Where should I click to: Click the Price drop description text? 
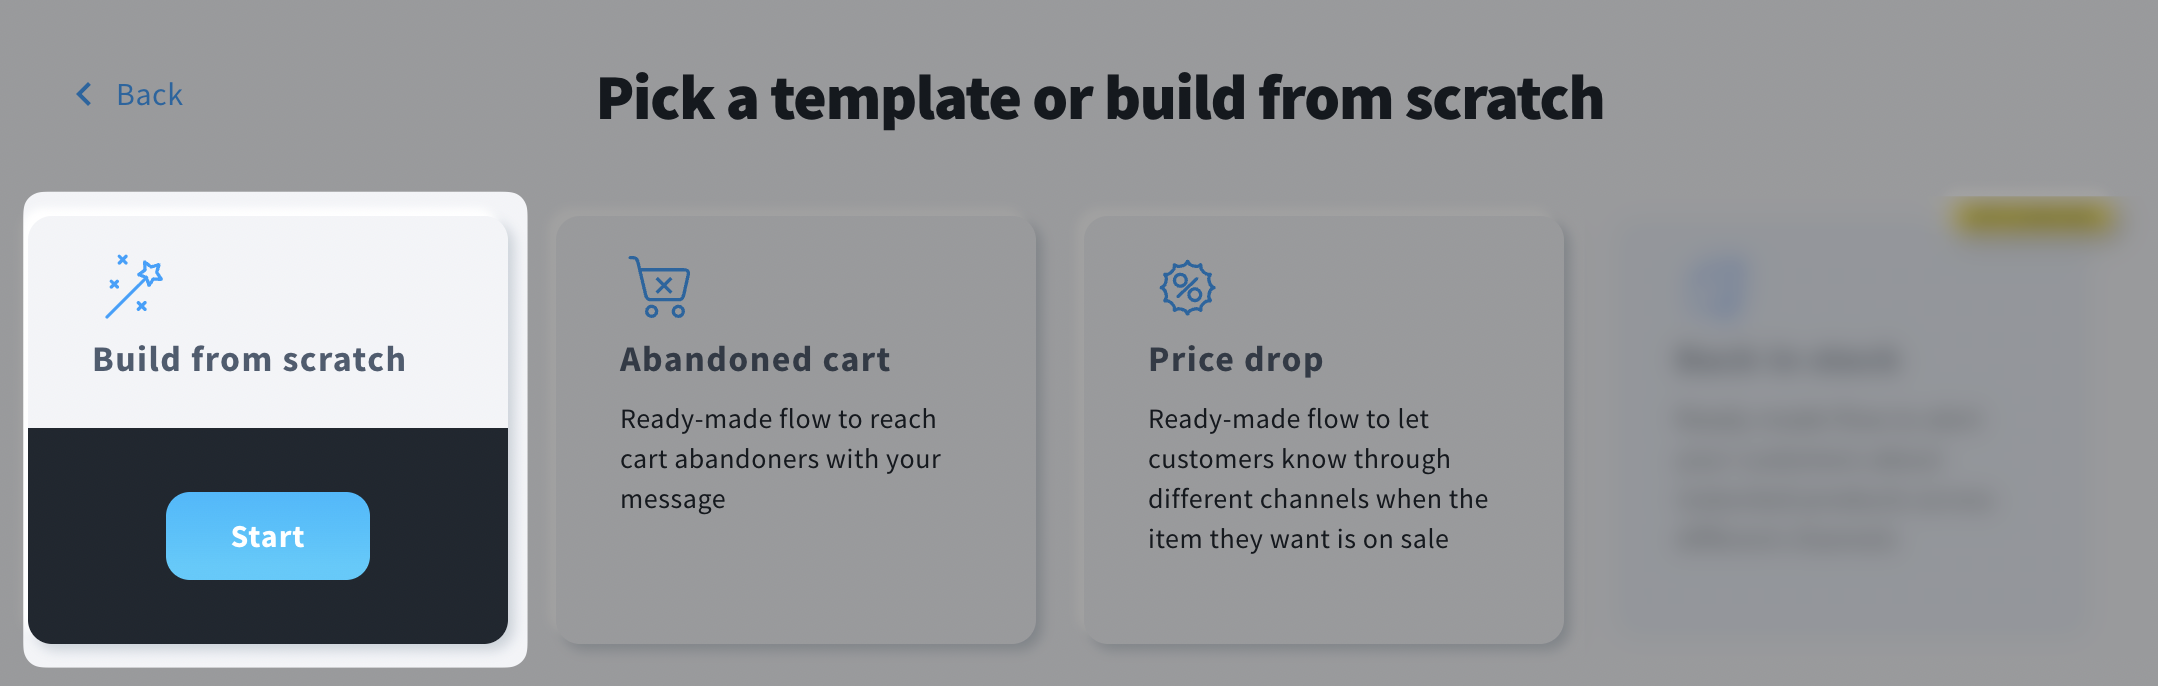(1317, 478)
